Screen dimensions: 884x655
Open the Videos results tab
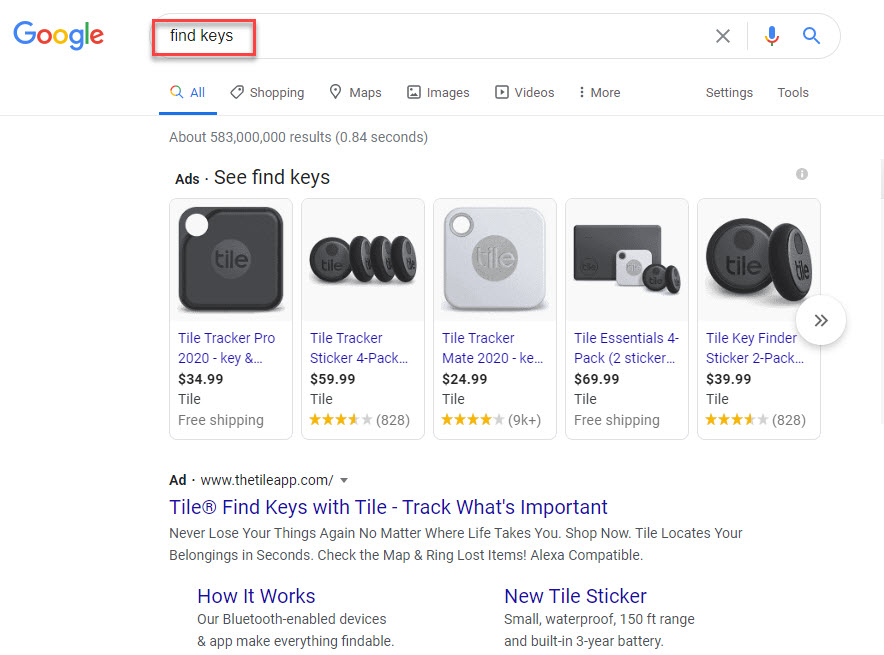524,92
